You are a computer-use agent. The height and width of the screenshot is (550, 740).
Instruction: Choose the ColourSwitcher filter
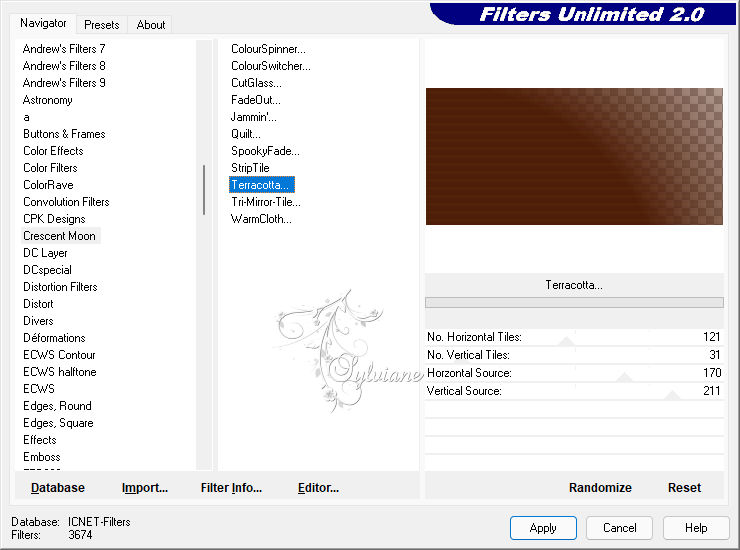coord(270,66)
